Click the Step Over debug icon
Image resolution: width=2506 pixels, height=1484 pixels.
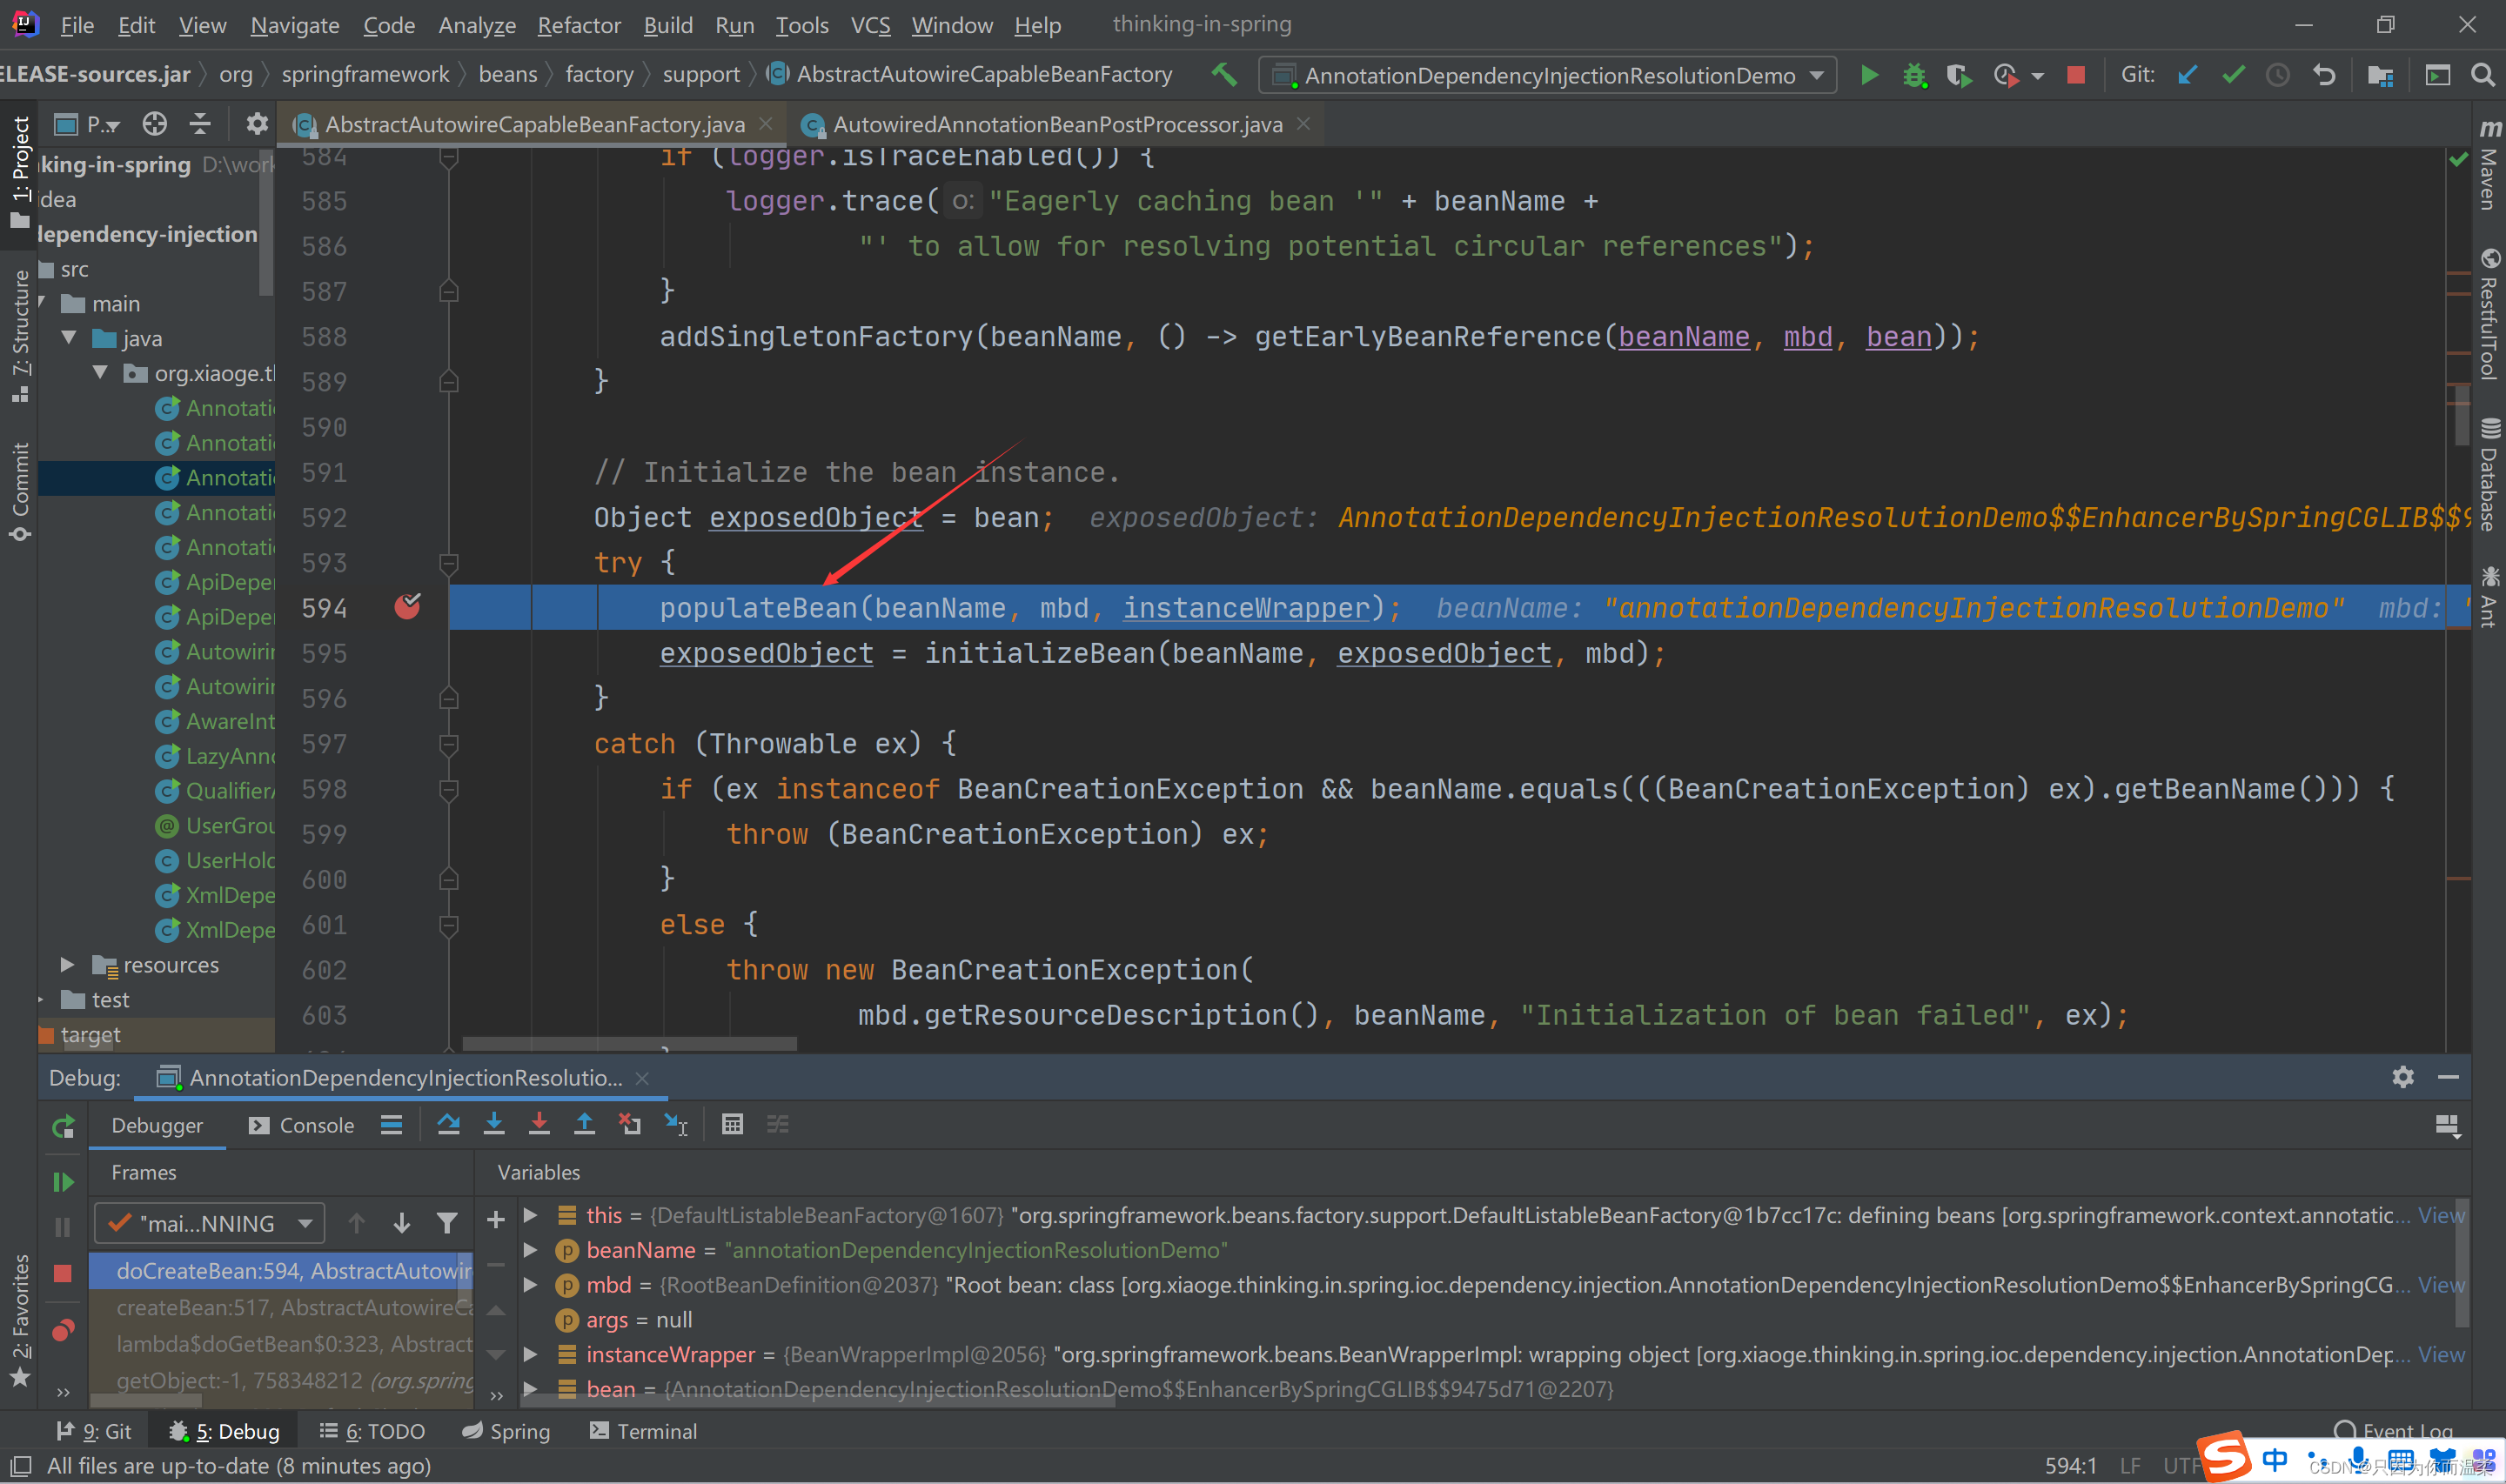pos(449,1124)
